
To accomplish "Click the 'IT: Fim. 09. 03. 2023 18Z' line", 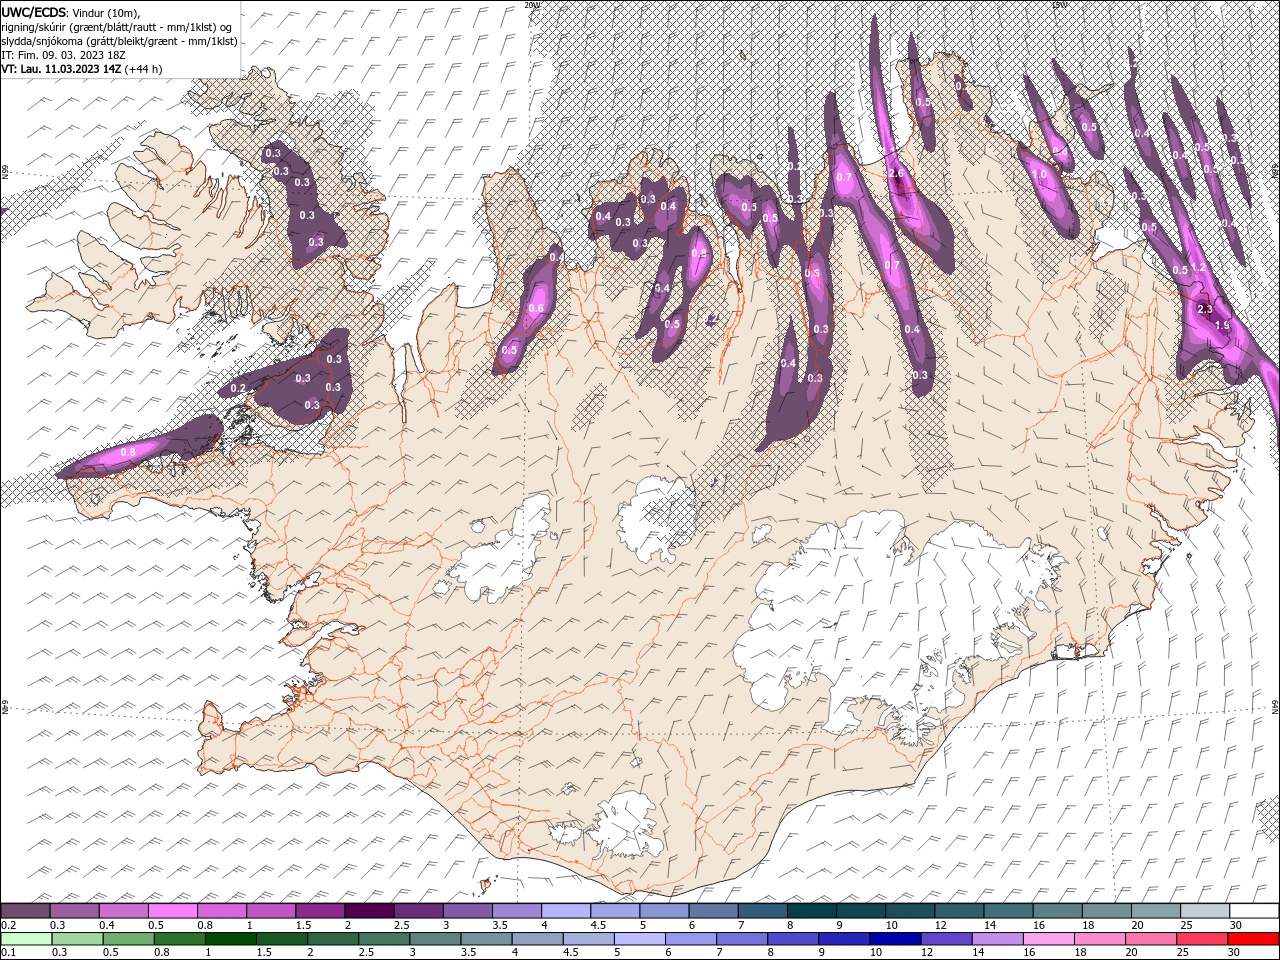I will tap(65, 55).
